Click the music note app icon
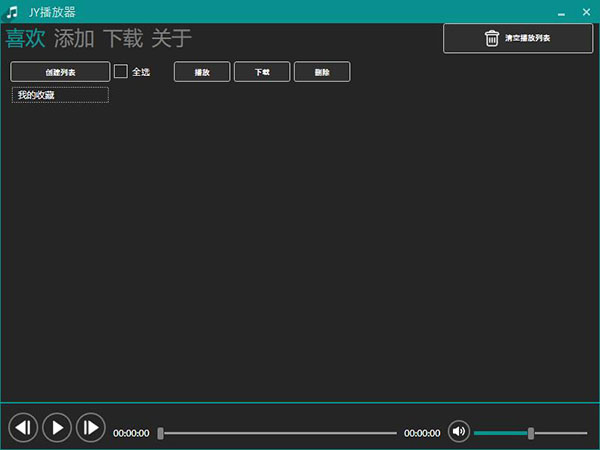 pyautogui.click(x=12, y=12)
